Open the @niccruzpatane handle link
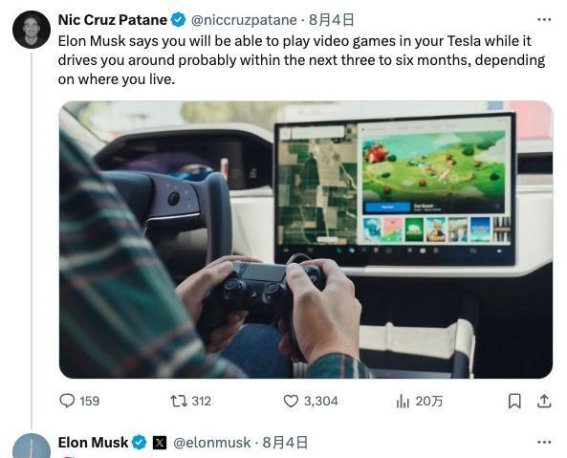This screenshot has width=567, height=458. pyautogui.click(x=243, y=20)
